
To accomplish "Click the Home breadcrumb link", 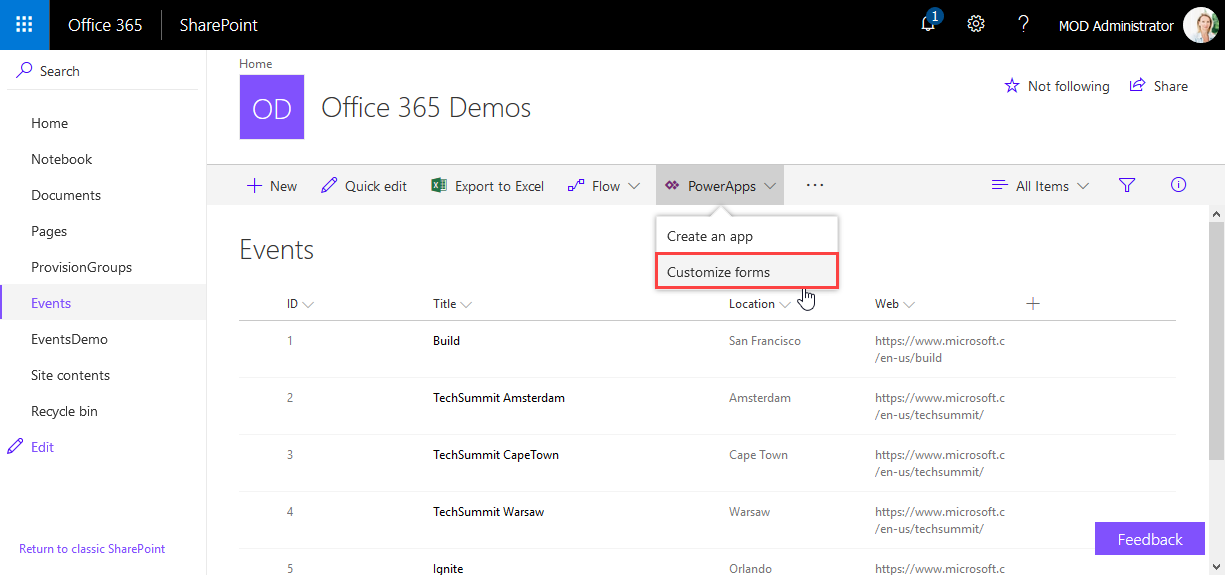I will pyautogui.click(x=255, y=64).
